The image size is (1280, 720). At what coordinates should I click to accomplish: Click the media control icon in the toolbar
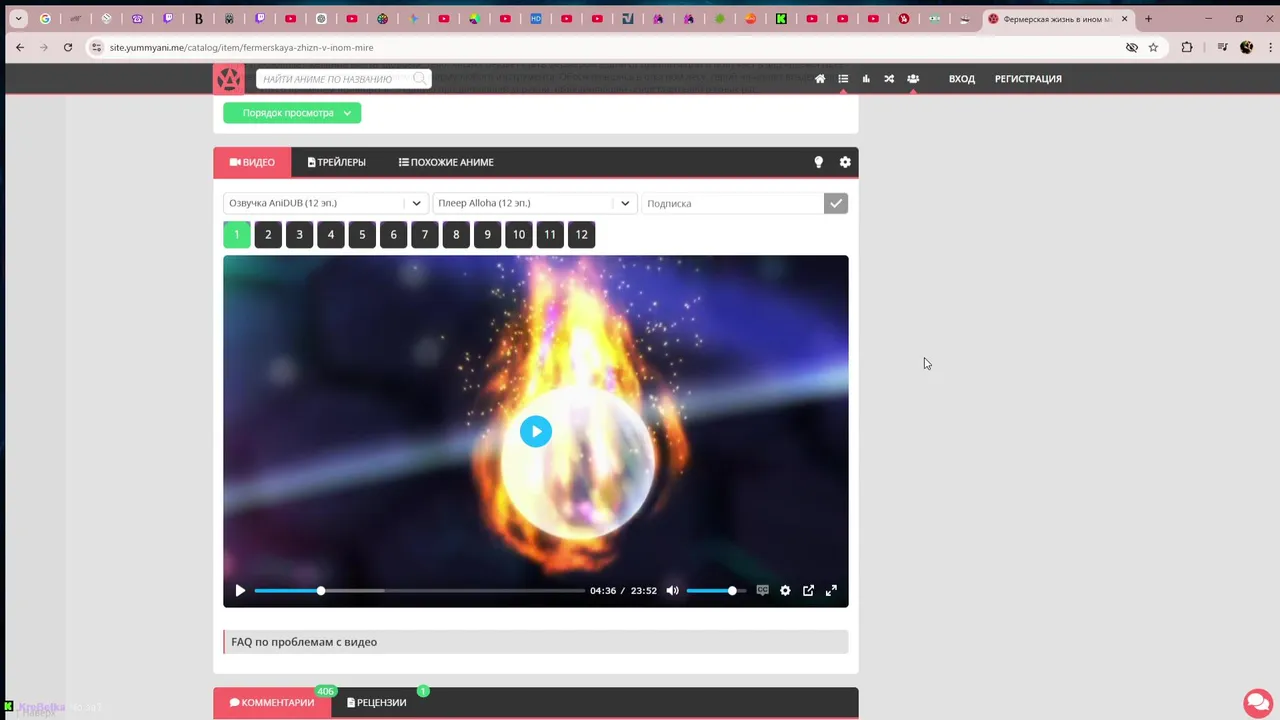[x=1222, y=47]
